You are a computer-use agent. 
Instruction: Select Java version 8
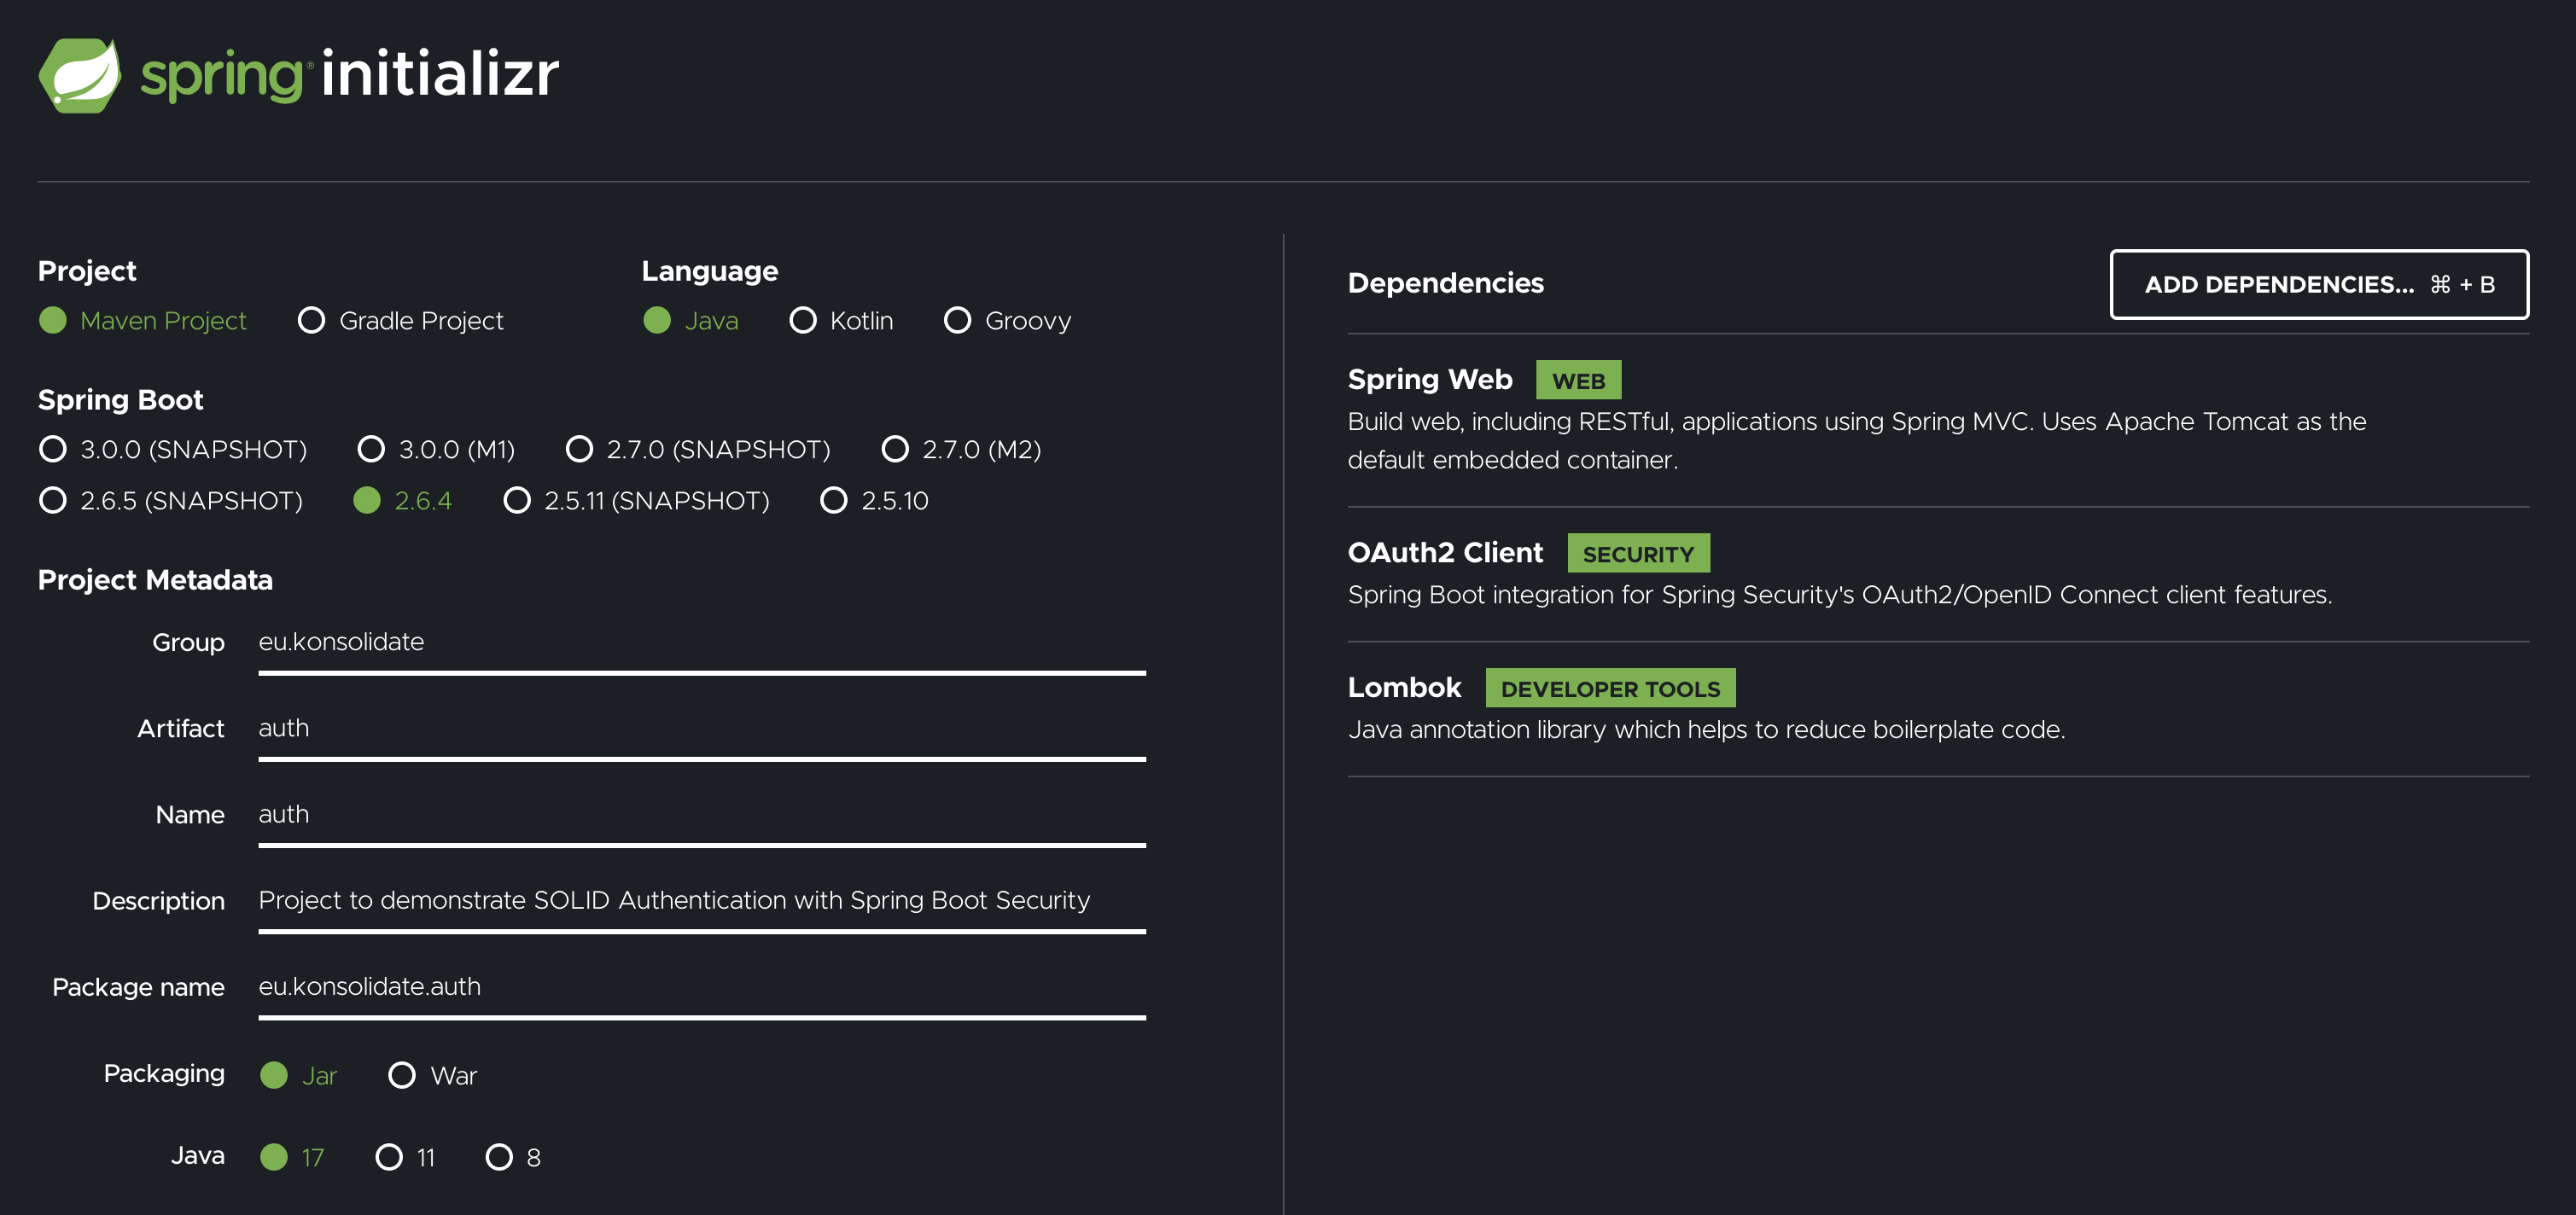[x=513, y=1157]
